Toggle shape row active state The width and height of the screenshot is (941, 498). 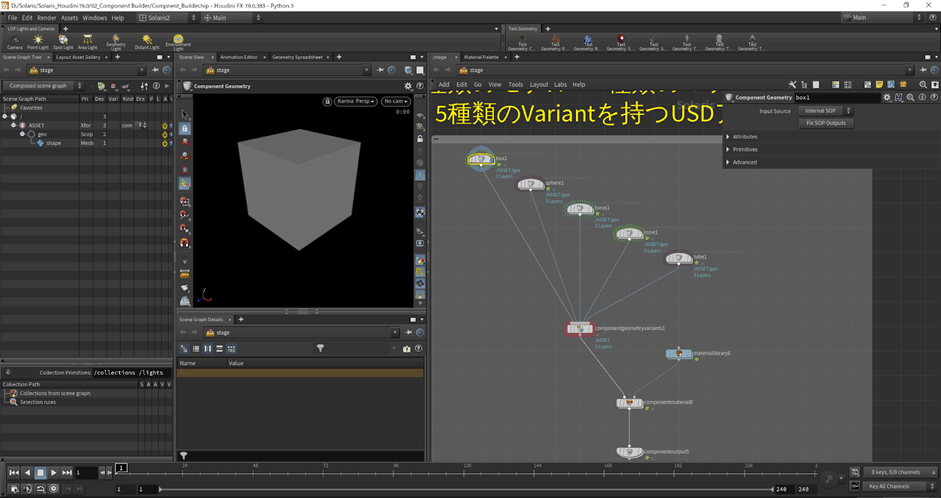tap(164, 143)
